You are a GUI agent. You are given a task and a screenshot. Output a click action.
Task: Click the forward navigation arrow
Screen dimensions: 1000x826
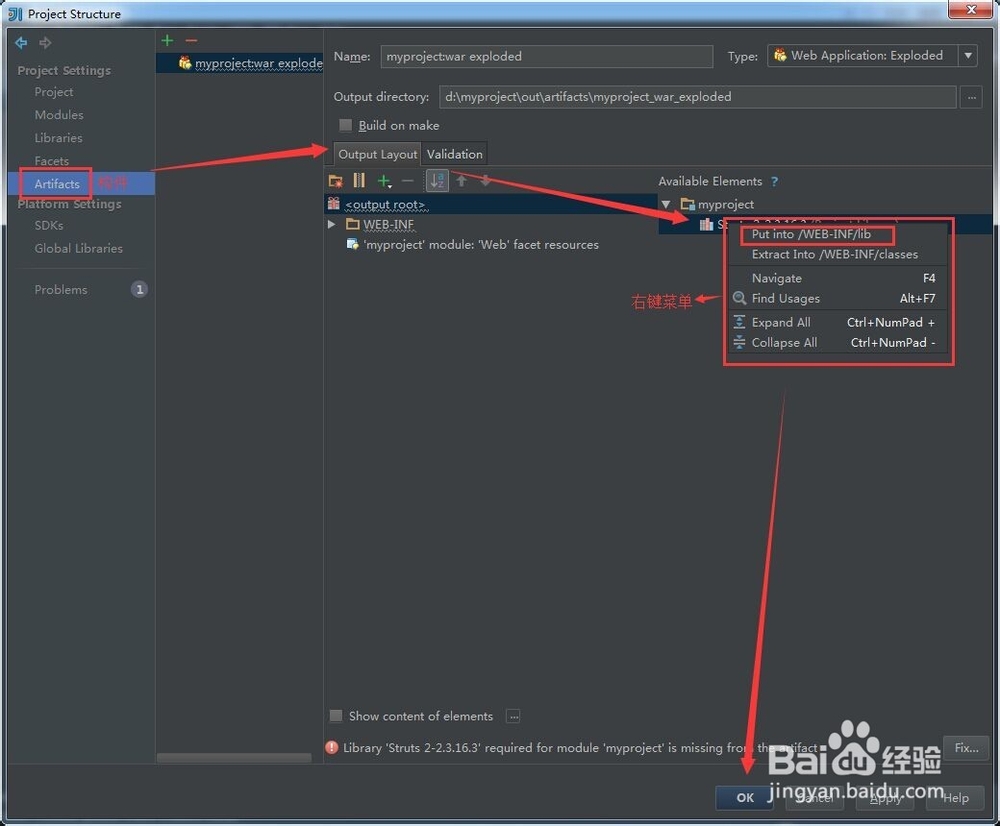(45, 43)
